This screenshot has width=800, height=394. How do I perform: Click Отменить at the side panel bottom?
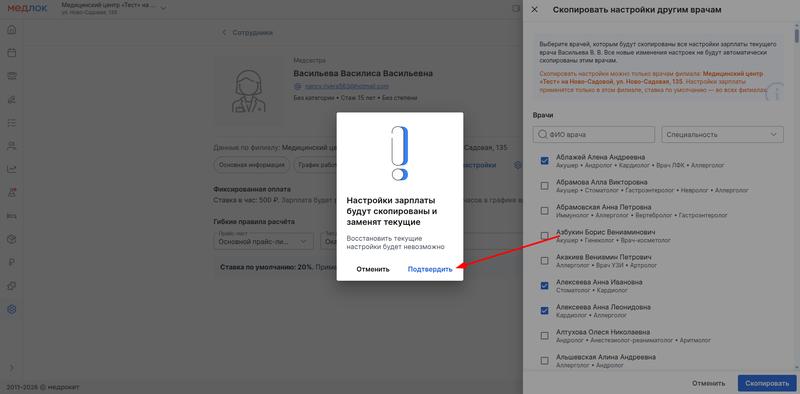708,383
